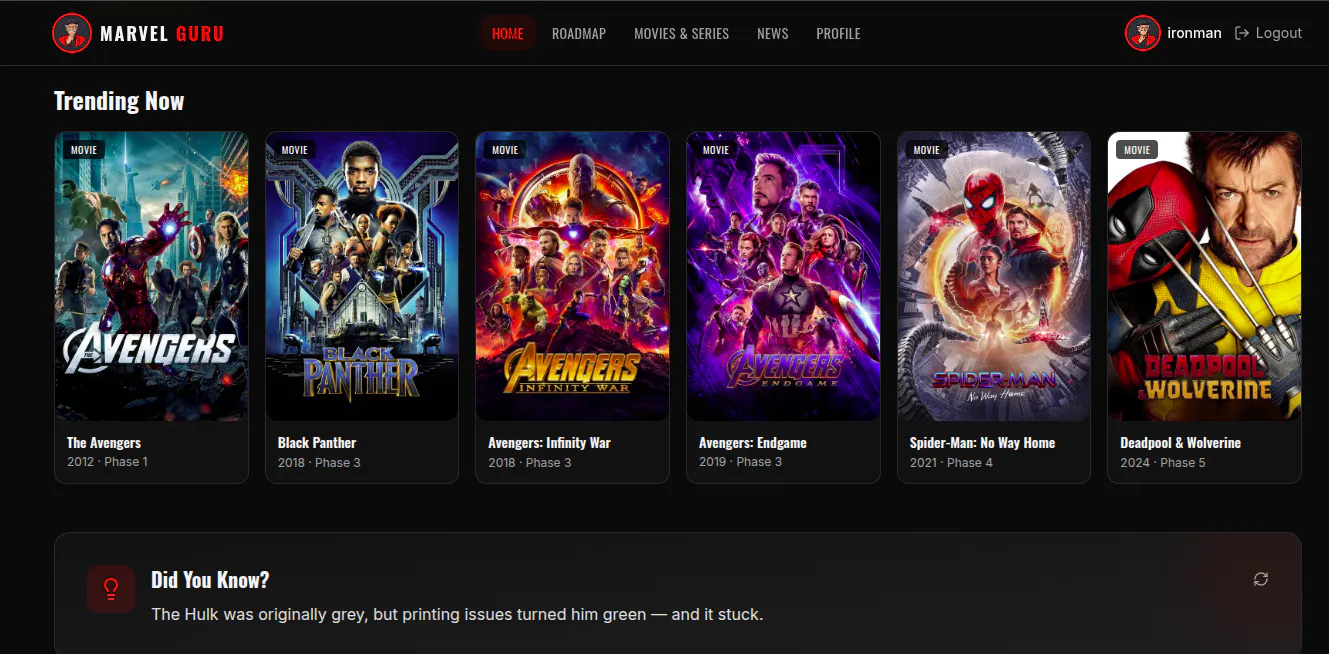Click Avengers: Endgame title text
The height and width of the screenshot is (654, 1329).
(753, 442)
